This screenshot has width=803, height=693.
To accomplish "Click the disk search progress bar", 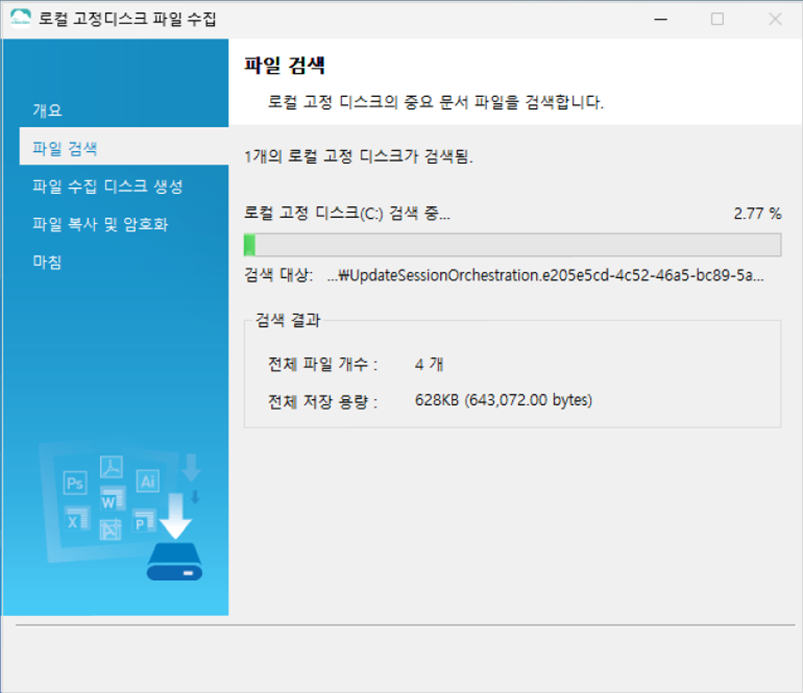I will pos(512,245).
